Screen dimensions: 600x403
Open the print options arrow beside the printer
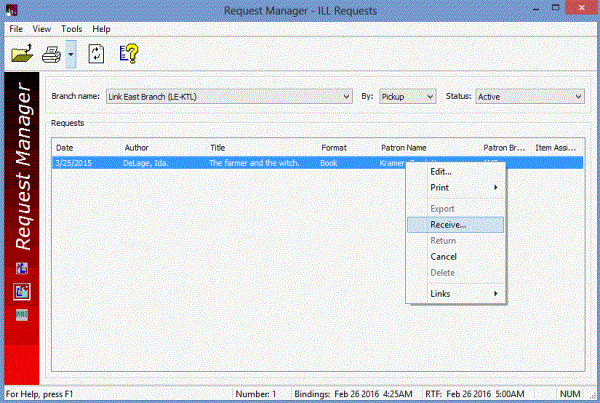pos(71,55)
